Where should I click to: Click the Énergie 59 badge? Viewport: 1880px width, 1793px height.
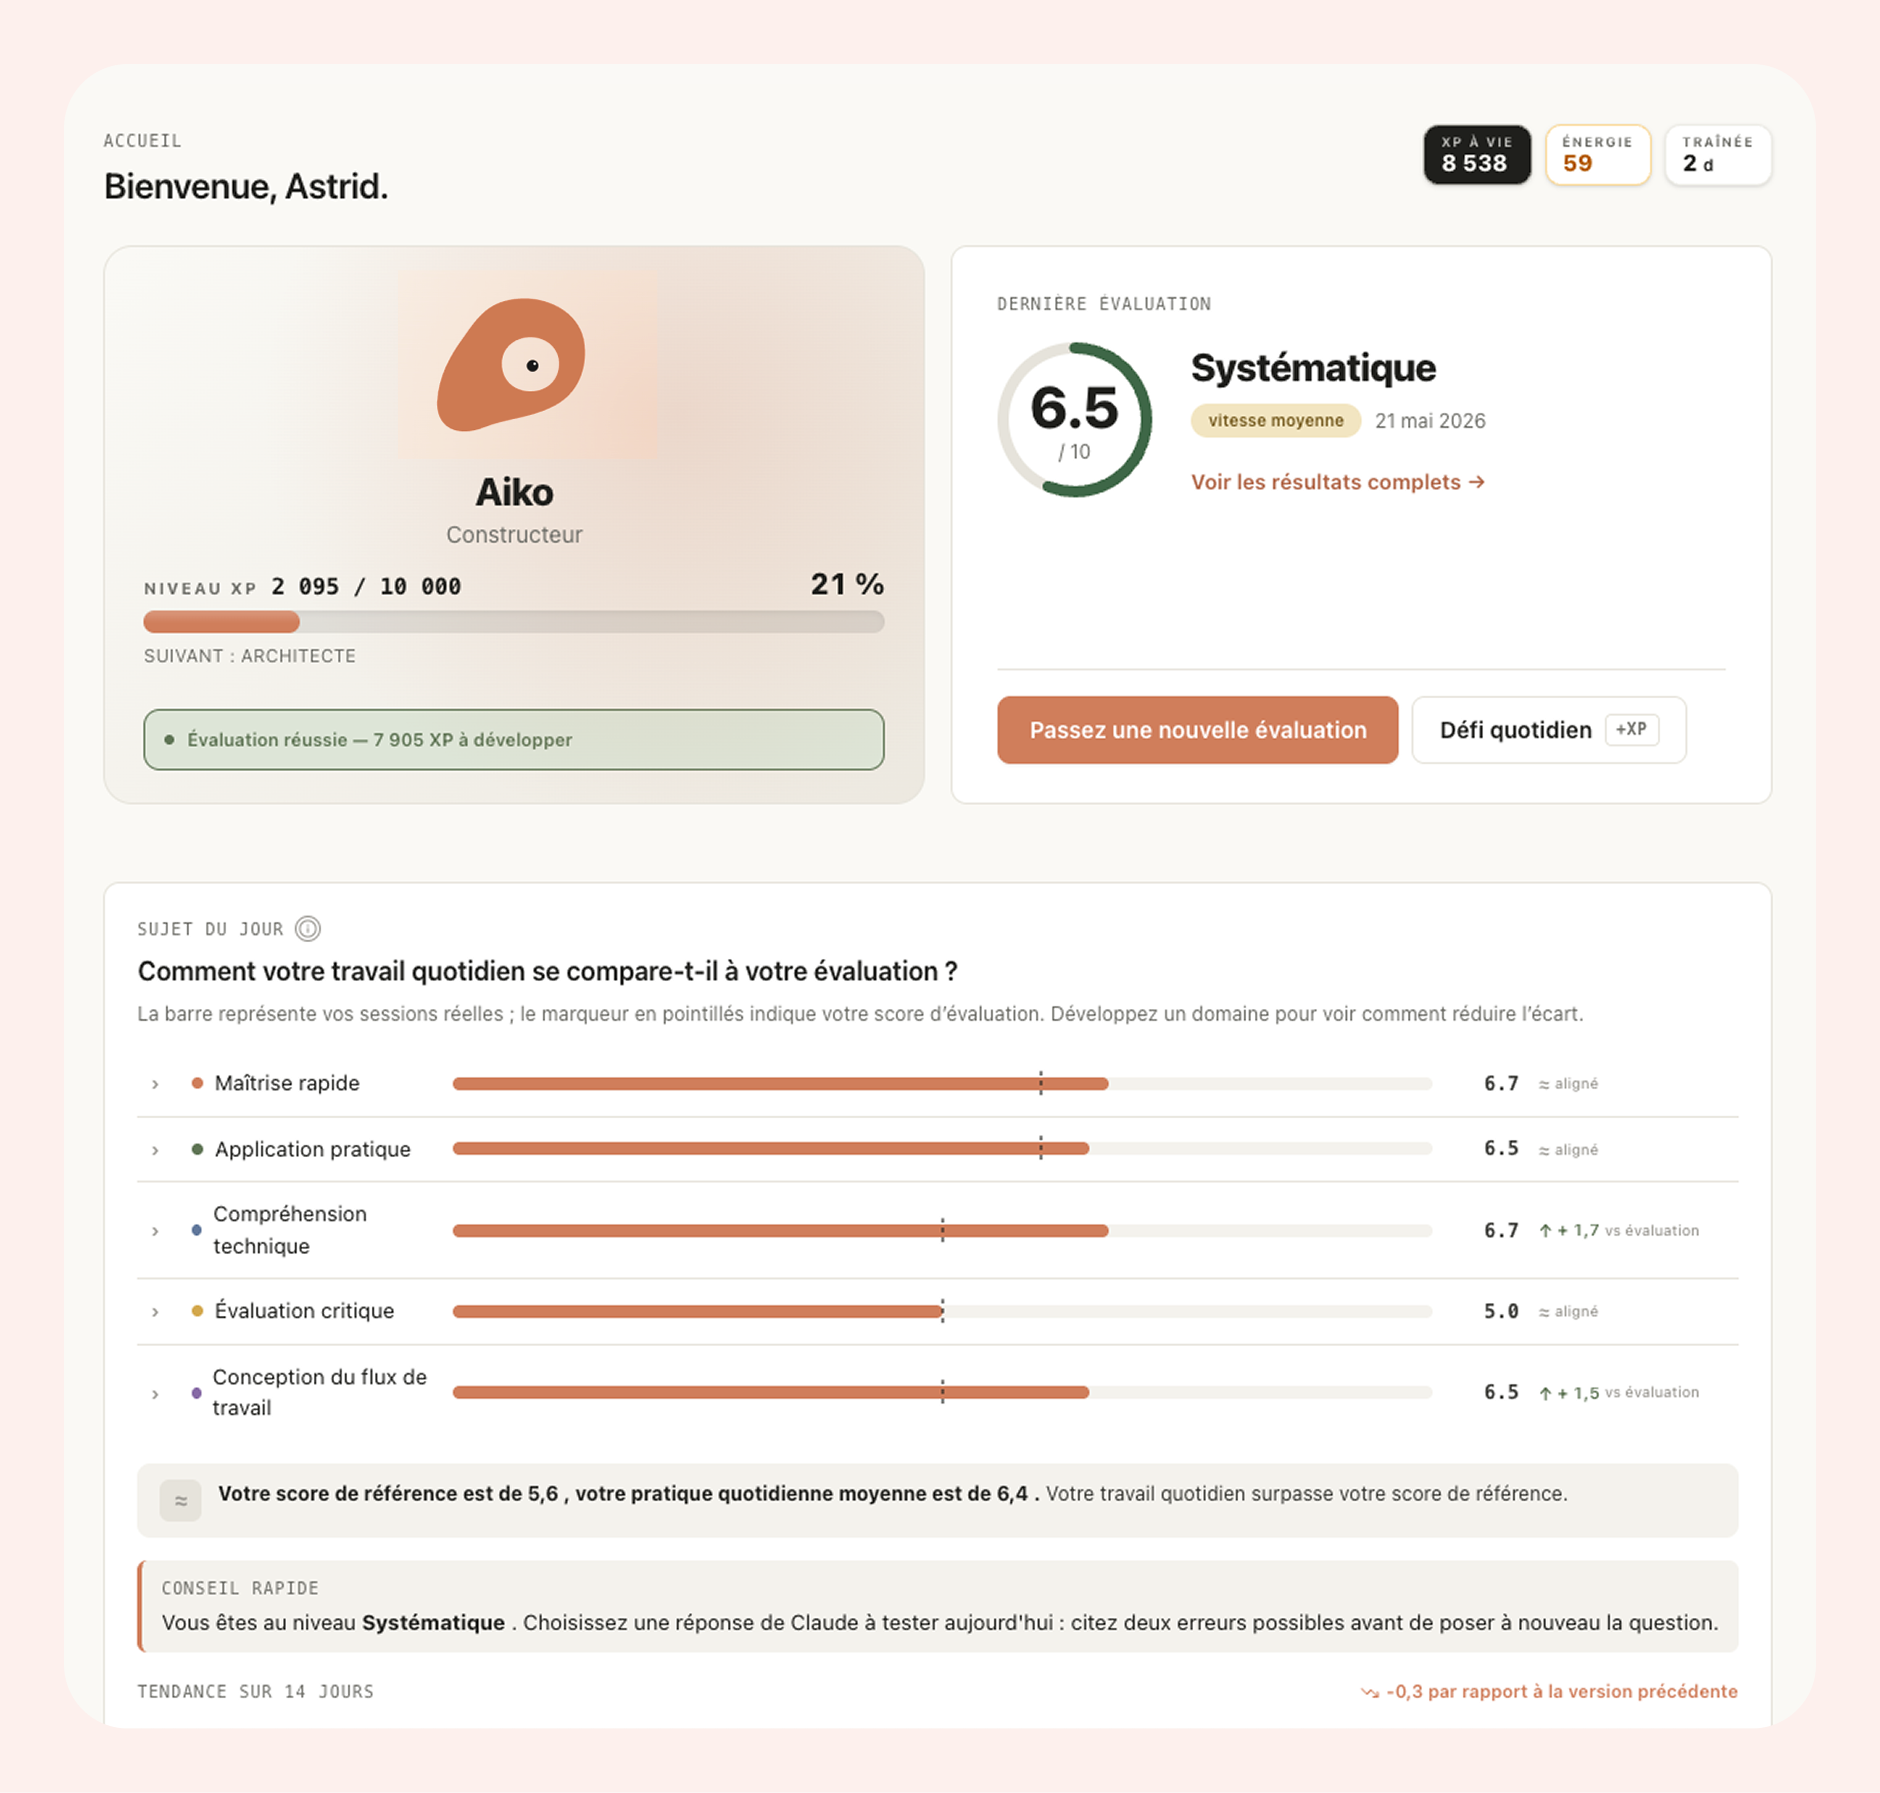tap(1597, 154)
